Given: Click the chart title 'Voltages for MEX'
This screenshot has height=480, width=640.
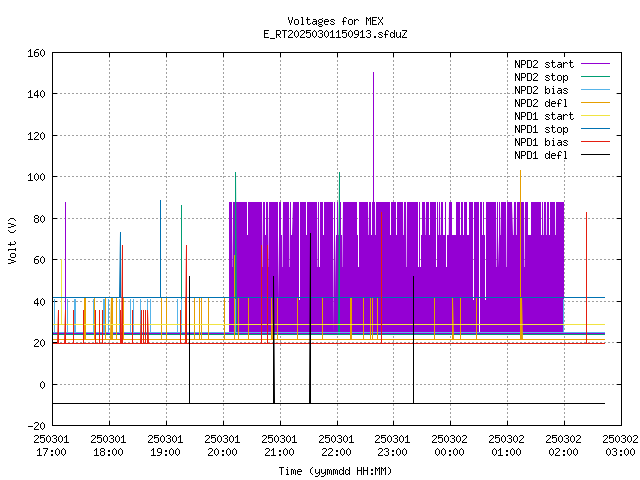Looking at the screenshot, I should tap(336, 21).
